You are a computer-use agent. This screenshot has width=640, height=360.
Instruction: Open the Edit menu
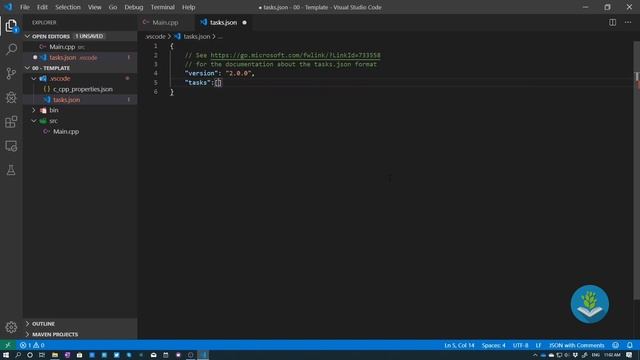click(x=42, y=7)
